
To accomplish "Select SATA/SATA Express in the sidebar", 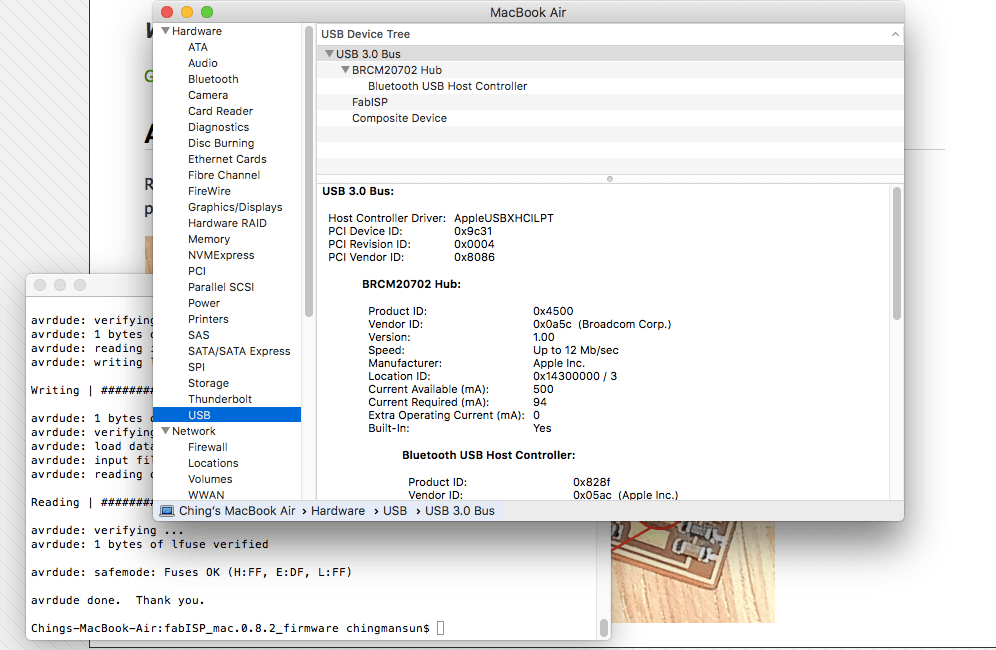I will coord(239,351).
